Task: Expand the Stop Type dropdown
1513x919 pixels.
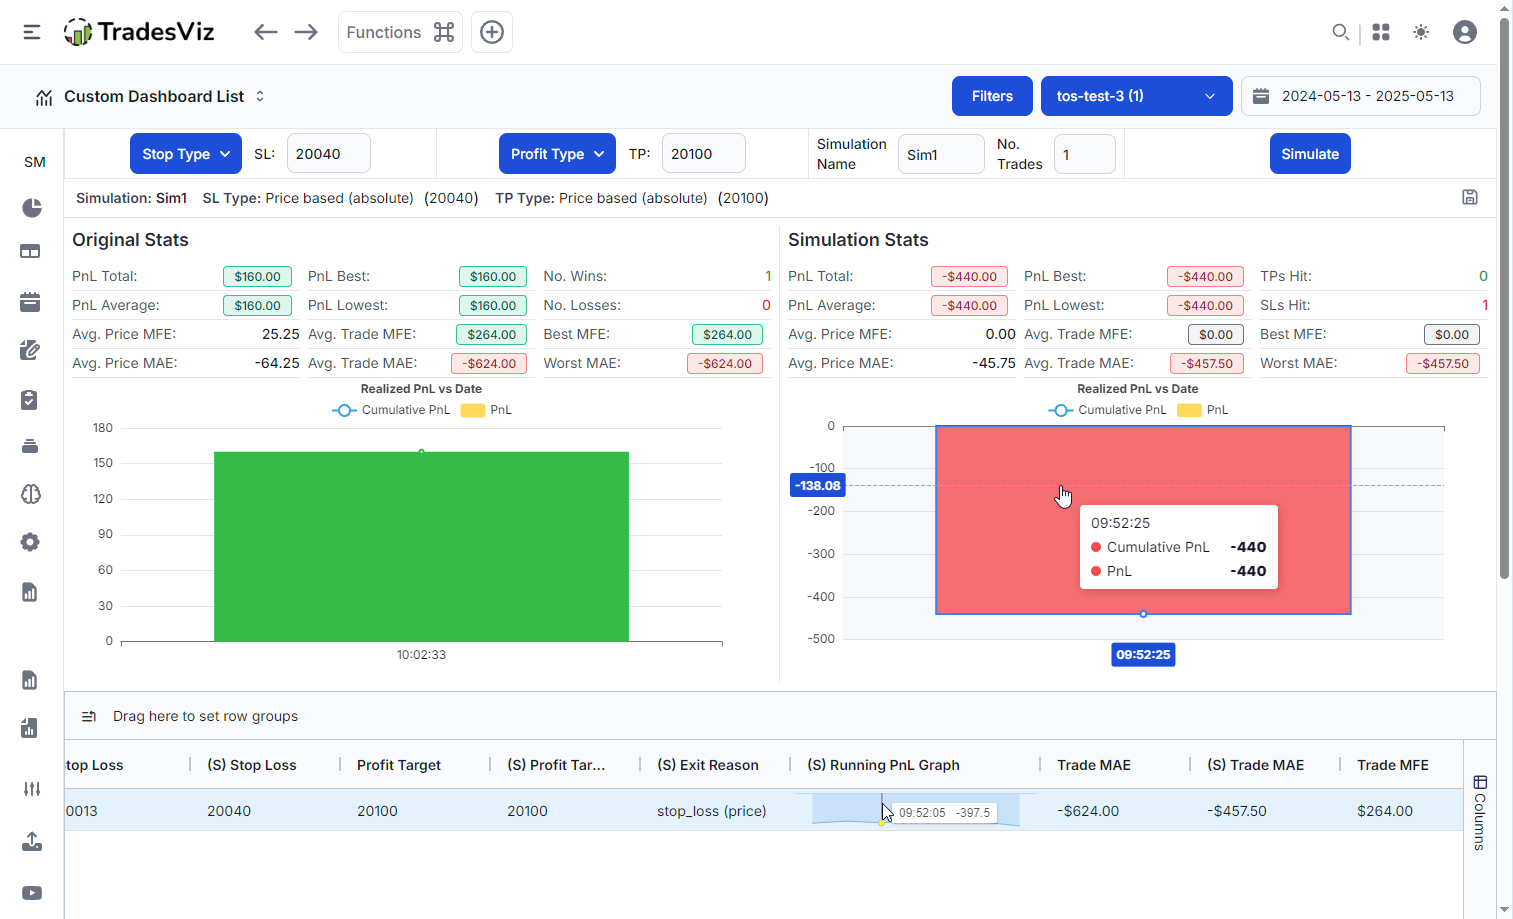Action: click(x=186, y=154)
